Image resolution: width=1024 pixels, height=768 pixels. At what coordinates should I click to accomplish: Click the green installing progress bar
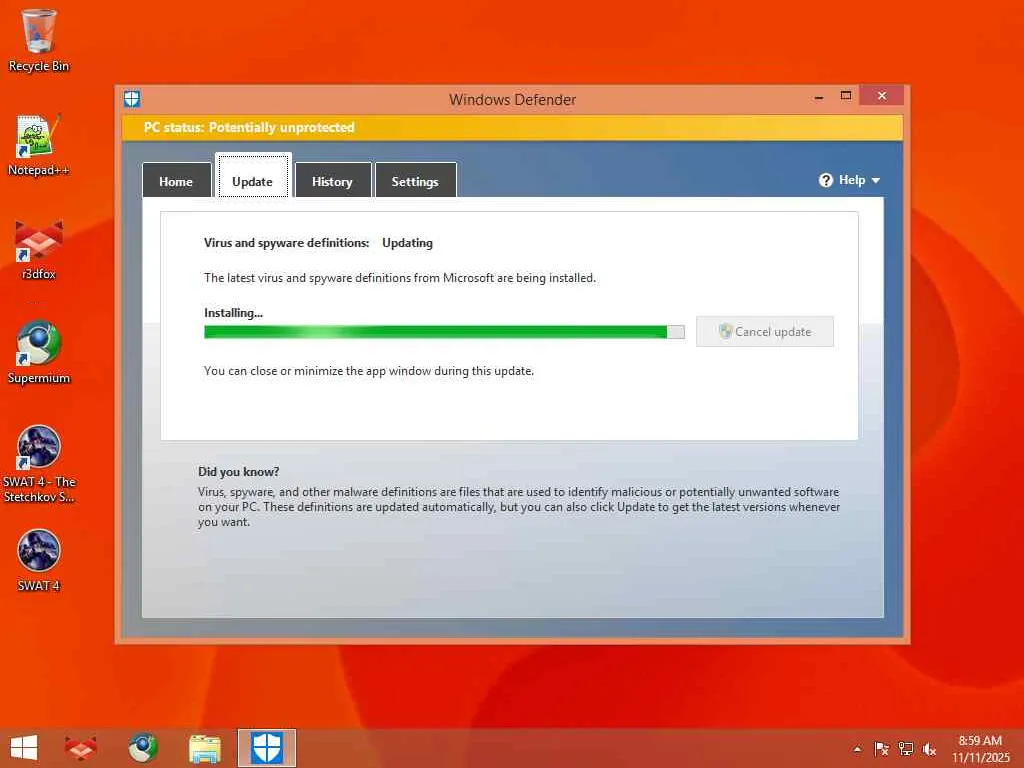(x=444, y=332)
